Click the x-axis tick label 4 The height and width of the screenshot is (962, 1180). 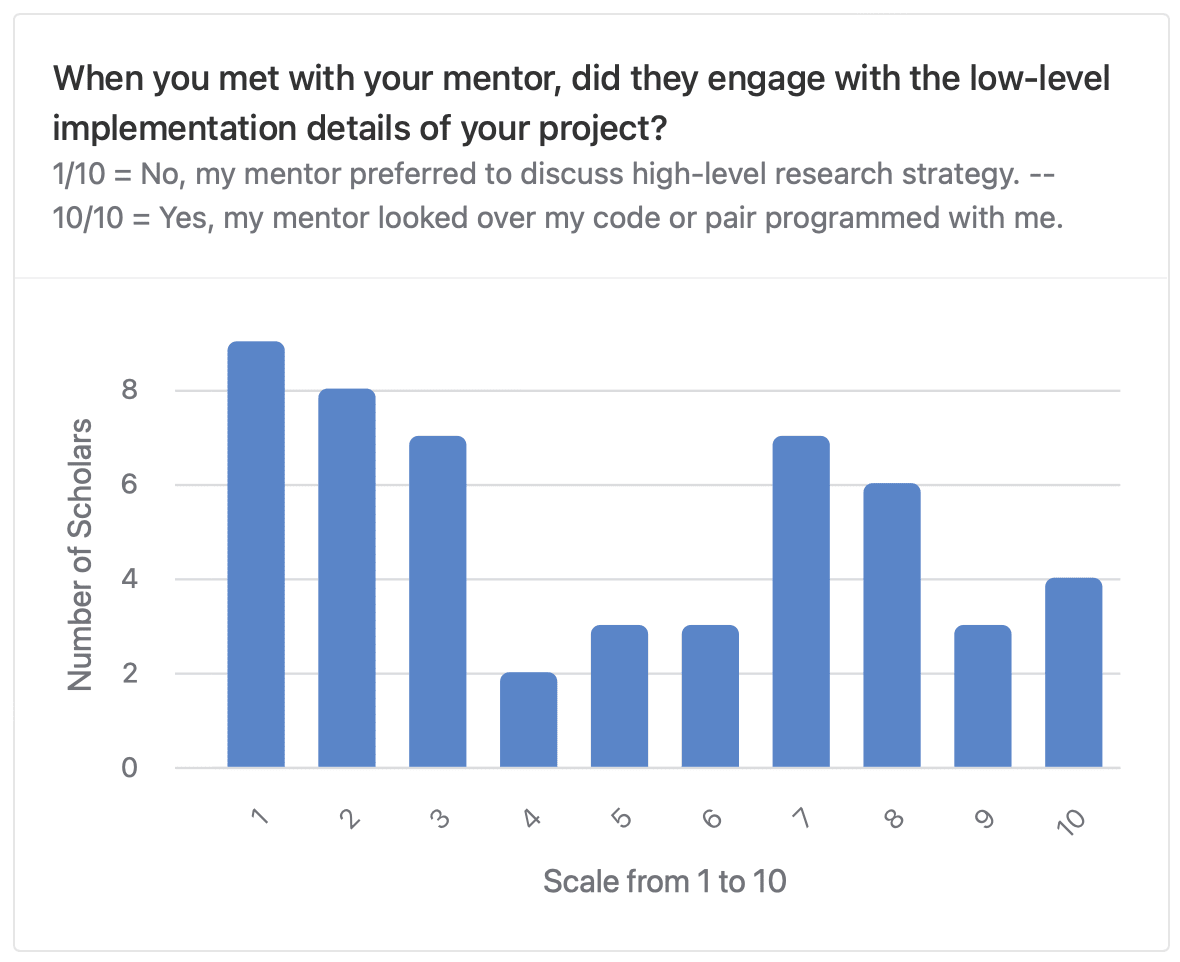[x=531, y=817]
